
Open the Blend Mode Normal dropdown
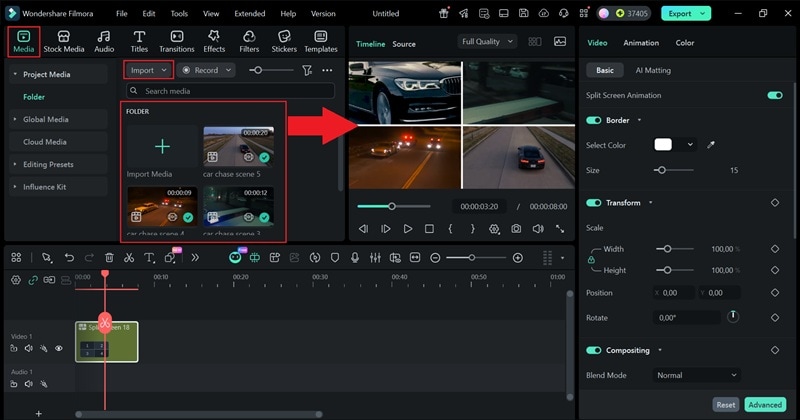coord(696,375)
